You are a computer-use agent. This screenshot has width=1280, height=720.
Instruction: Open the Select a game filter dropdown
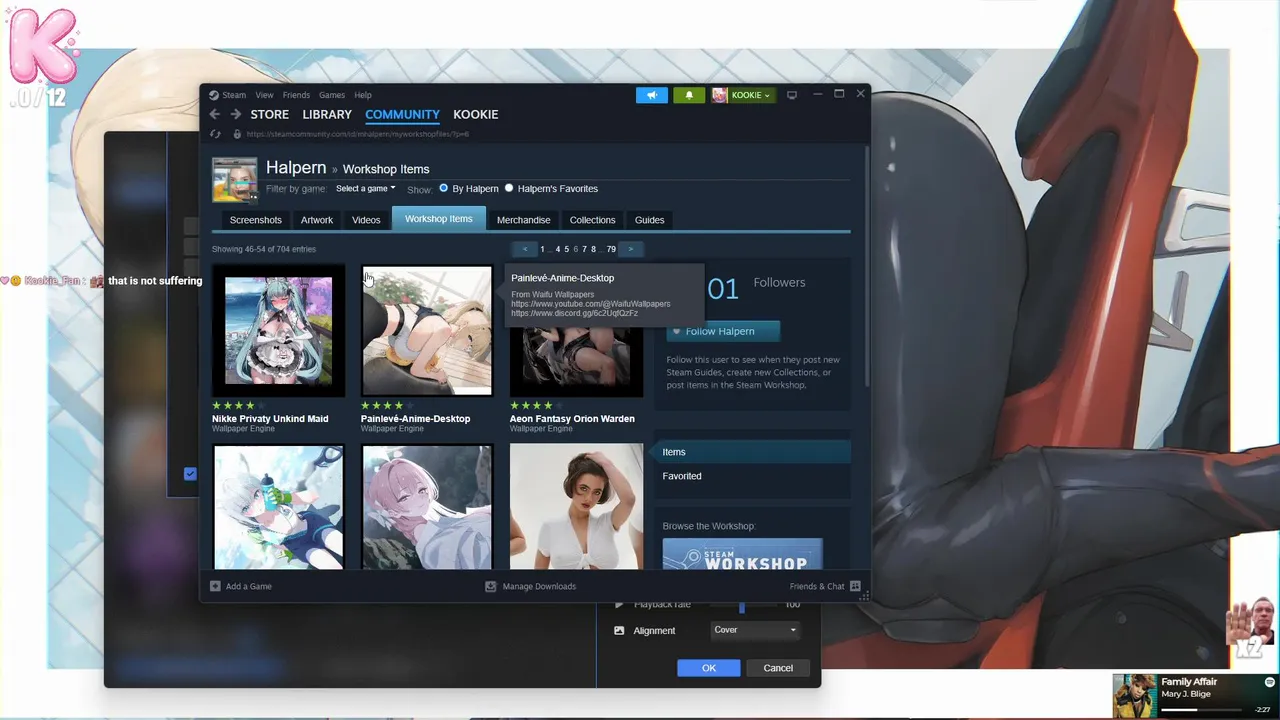click(x=365, y=188)
